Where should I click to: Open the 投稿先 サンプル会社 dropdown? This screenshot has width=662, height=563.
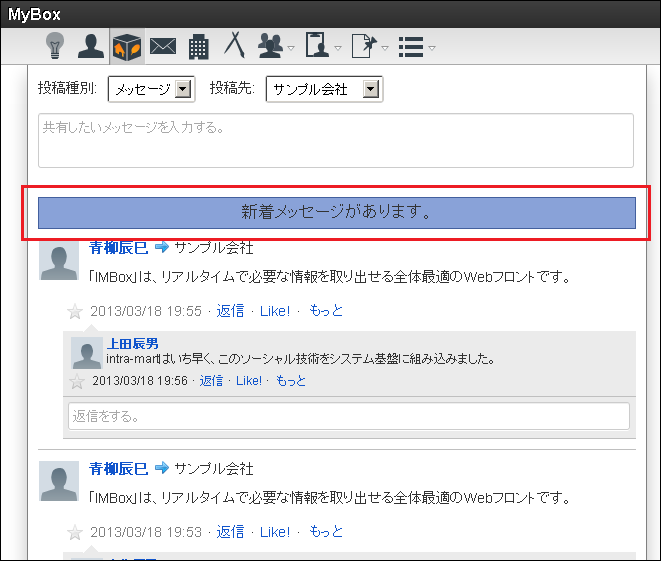[x=324, y=89]
